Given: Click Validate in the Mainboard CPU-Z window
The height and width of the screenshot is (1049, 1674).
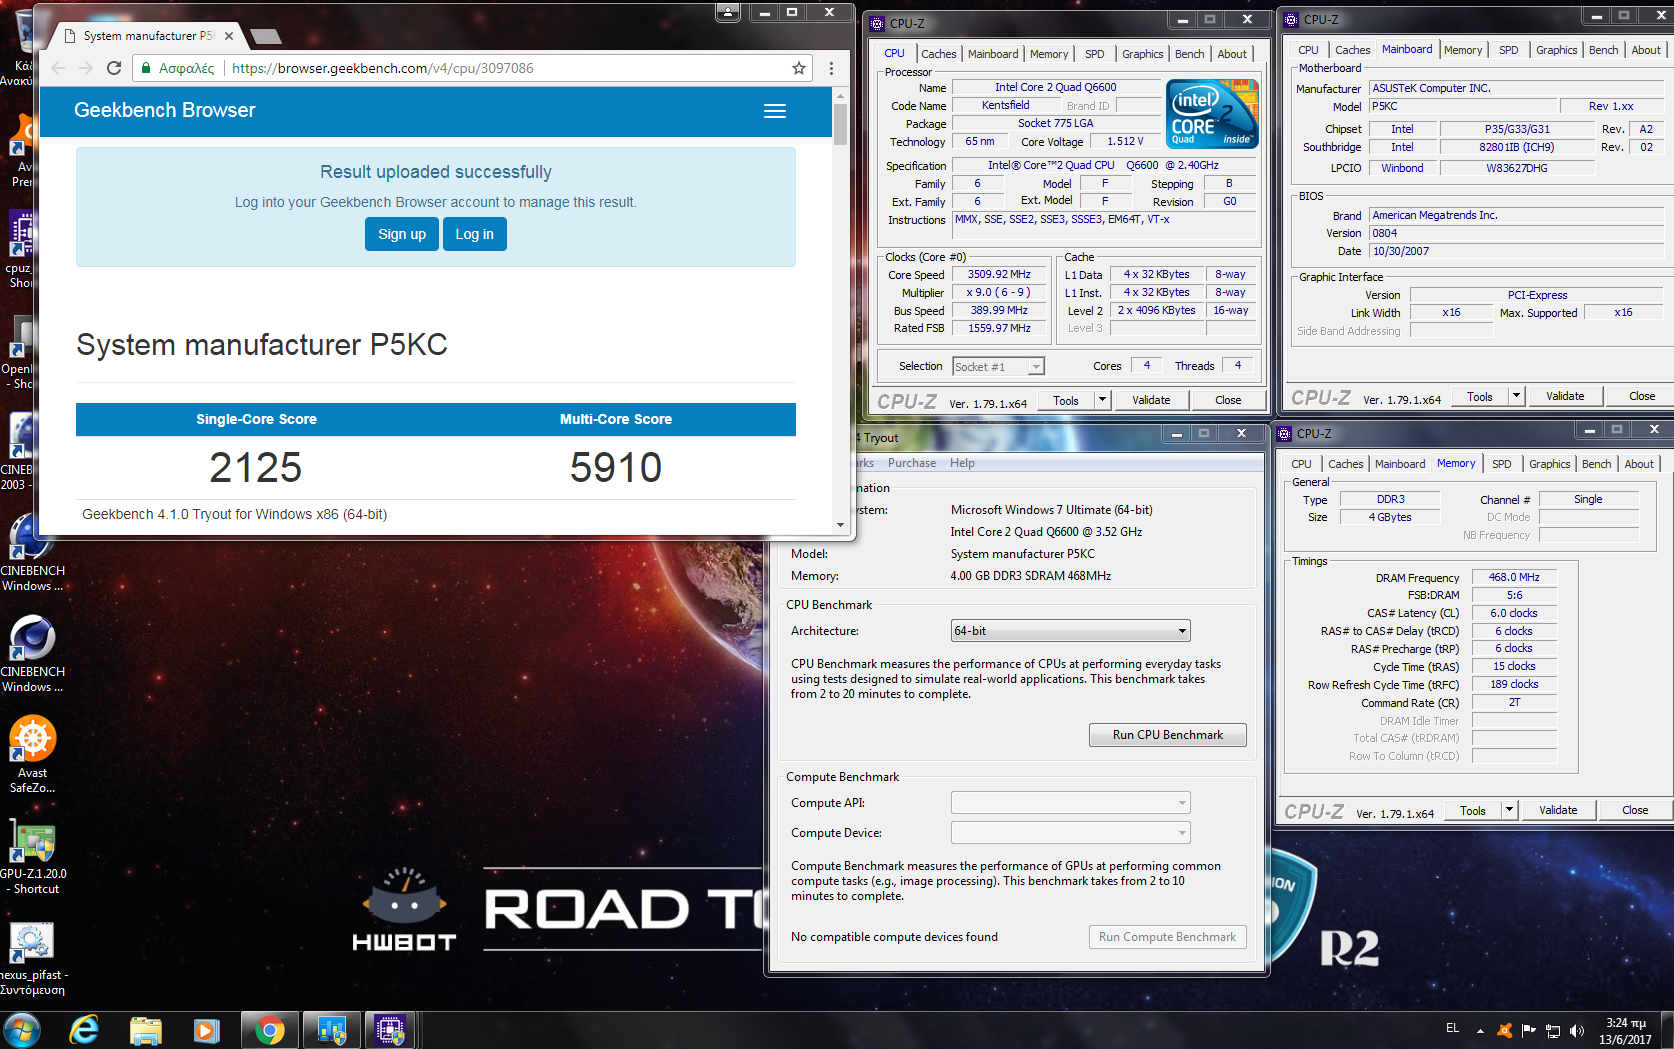Looking at the screenshot, I should [1564, 396].
